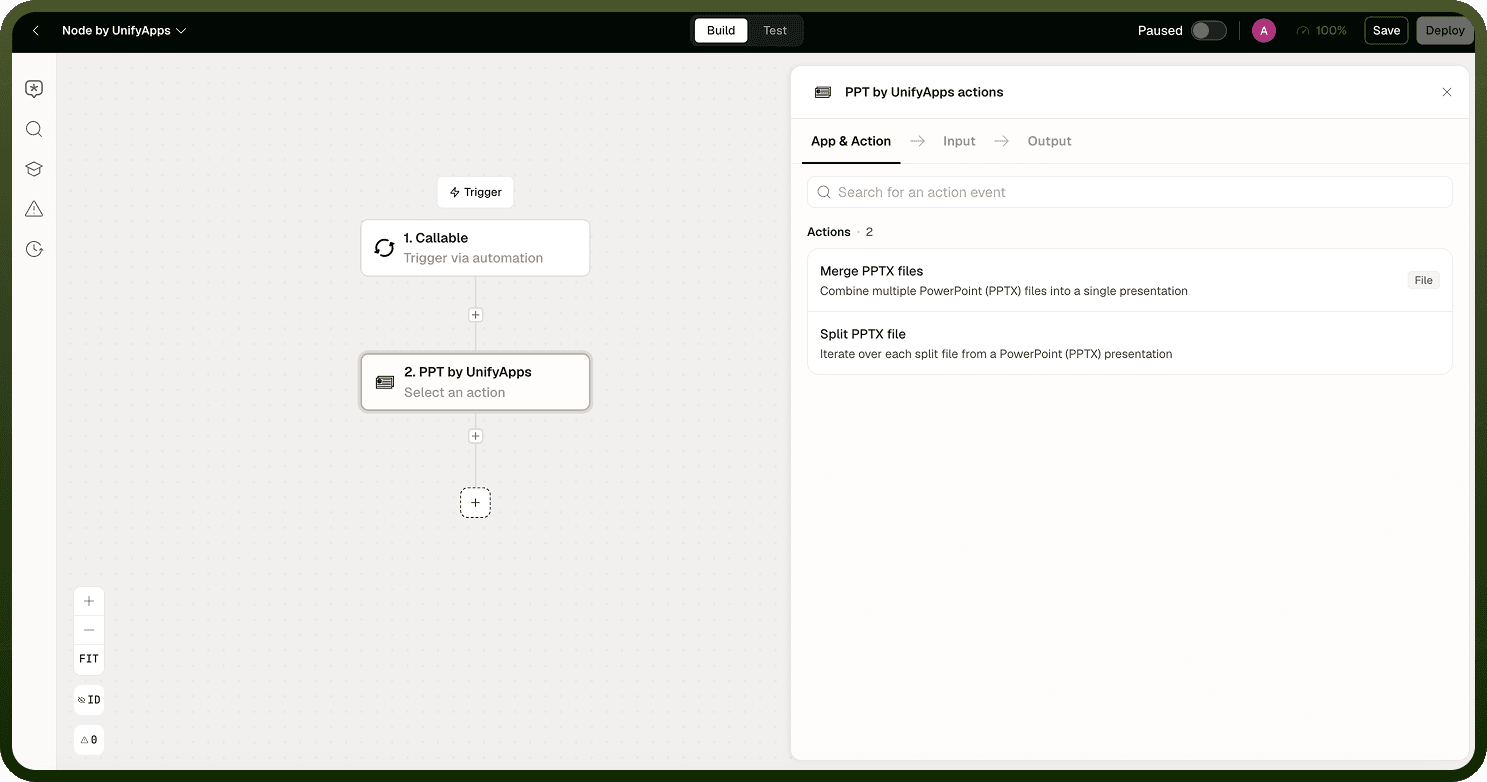The height and width of the screenshot is (782, 1487).
Task: Go to the Output tab
Action: [x=1049, y=141]
